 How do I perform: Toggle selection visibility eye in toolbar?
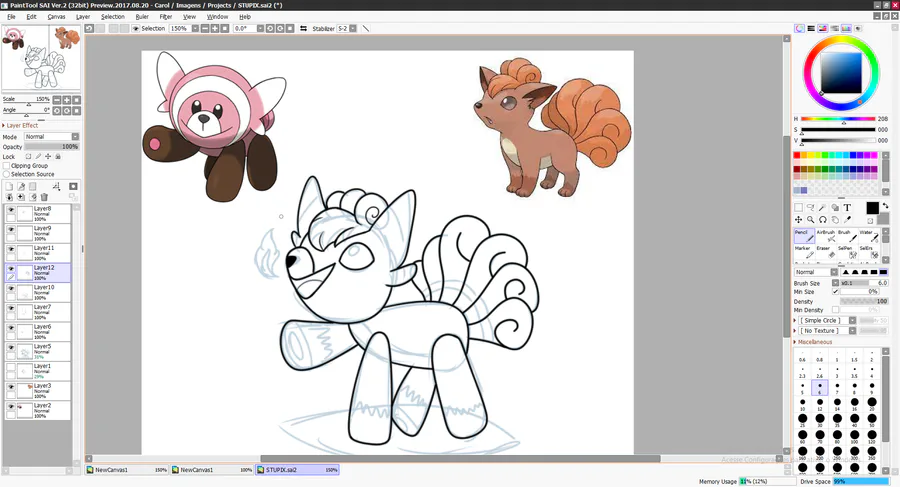(136, 28)
